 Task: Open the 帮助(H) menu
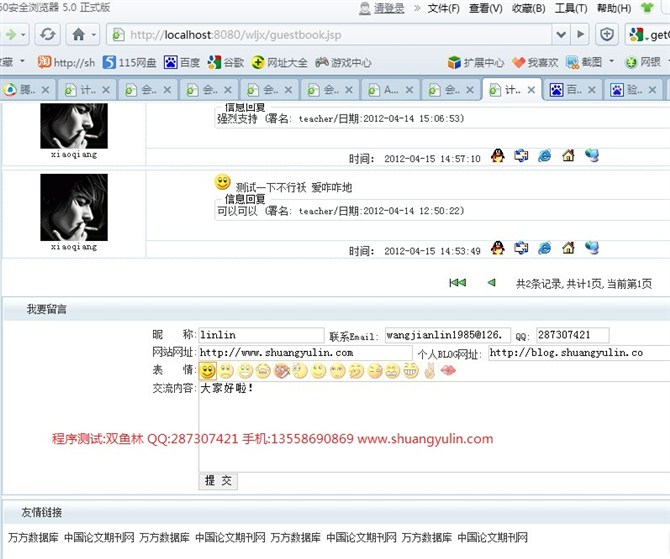[x=614, y=8]
